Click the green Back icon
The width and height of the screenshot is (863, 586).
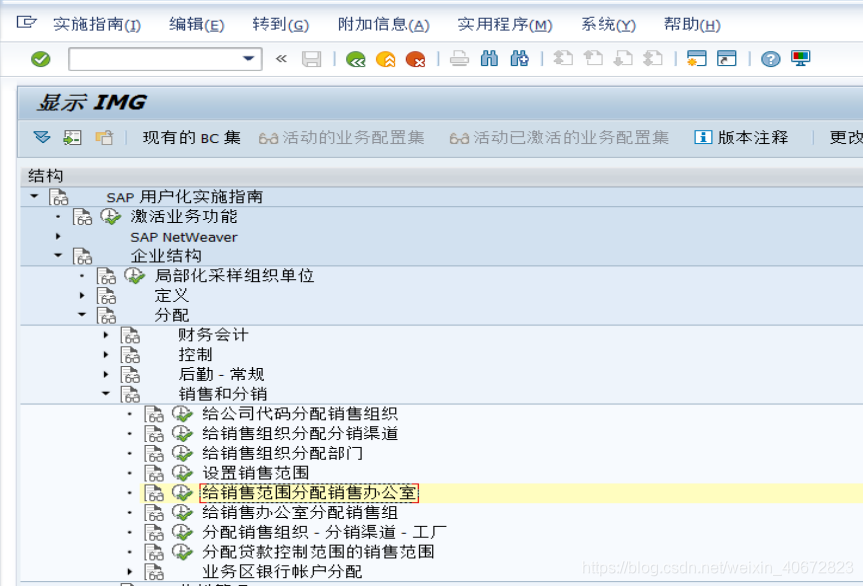click(x=356, y=59)
